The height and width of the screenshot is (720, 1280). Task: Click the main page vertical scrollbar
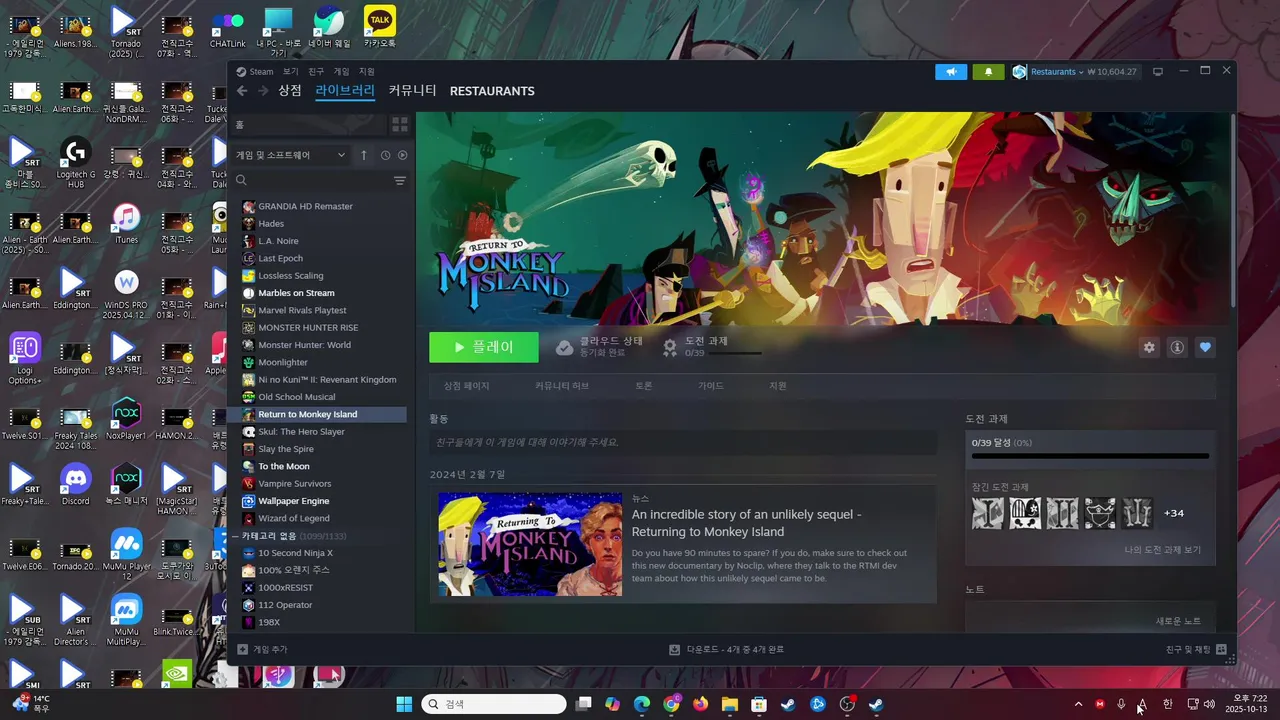[x=1232, y=210]
